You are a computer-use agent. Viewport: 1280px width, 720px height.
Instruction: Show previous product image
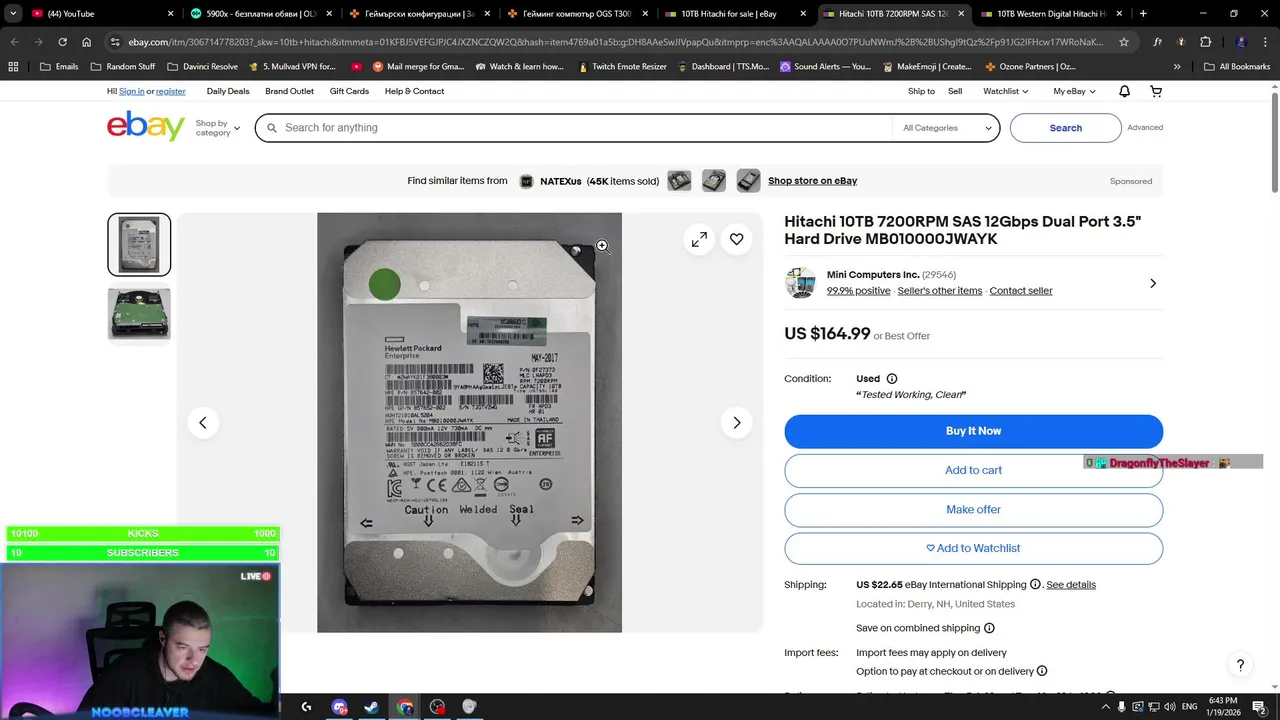203,423
